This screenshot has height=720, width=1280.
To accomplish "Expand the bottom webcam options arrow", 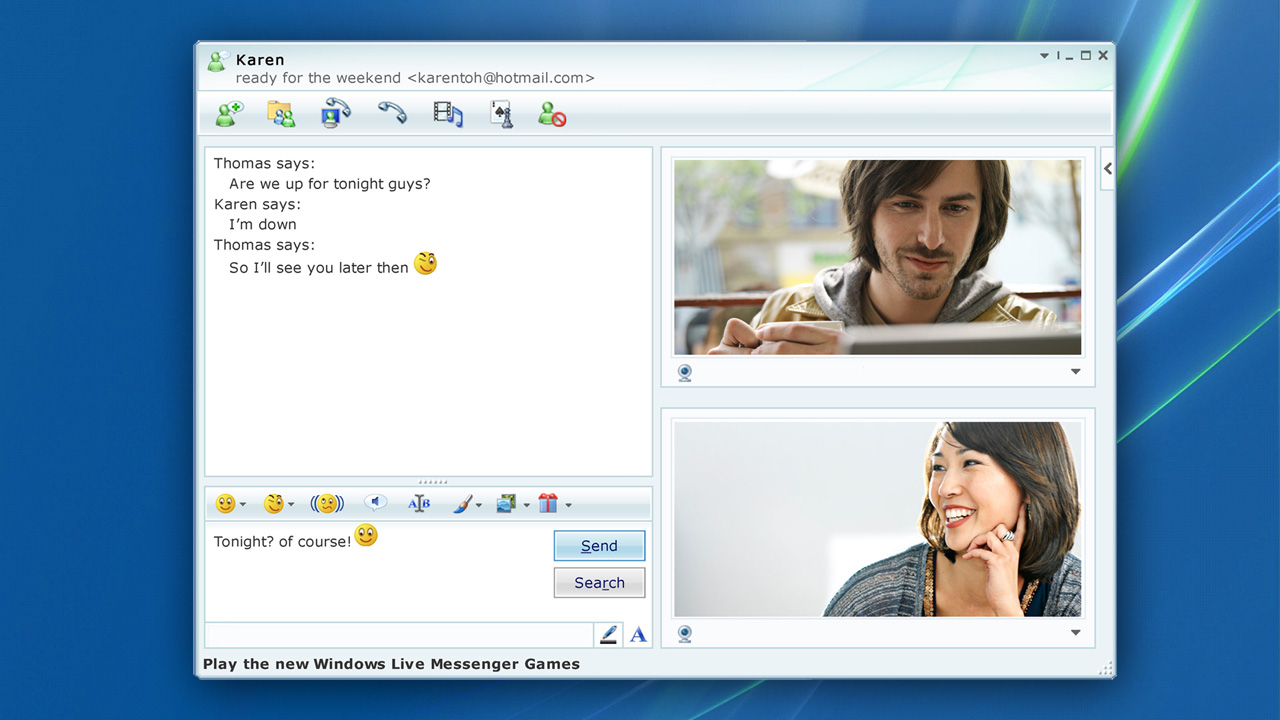I will click(1076, 633).
